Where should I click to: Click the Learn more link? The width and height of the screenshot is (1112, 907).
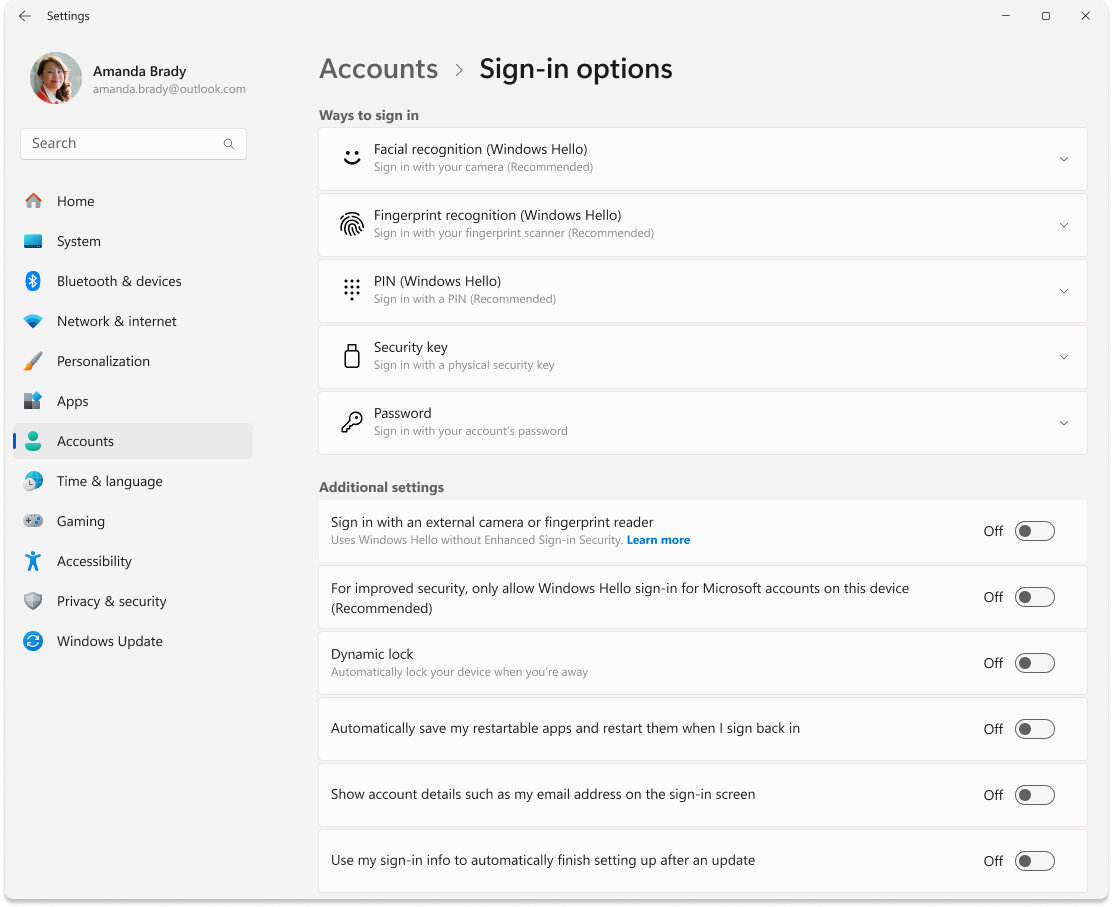click(x=657, y=539)
